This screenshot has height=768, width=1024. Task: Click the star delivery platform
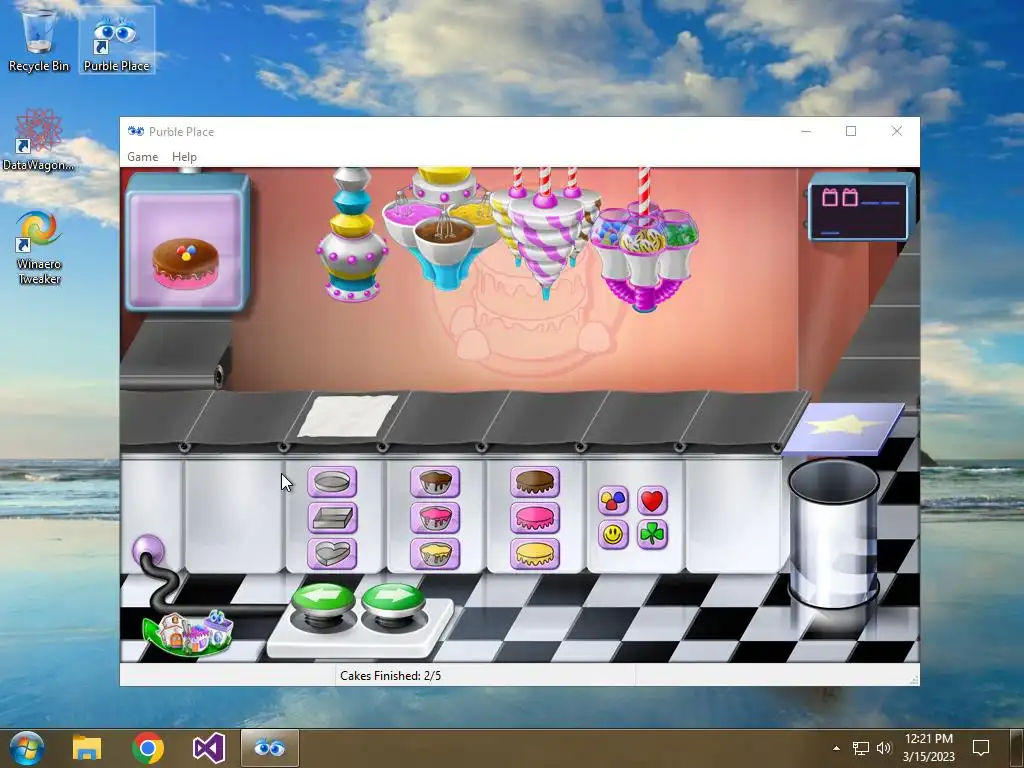843,427
